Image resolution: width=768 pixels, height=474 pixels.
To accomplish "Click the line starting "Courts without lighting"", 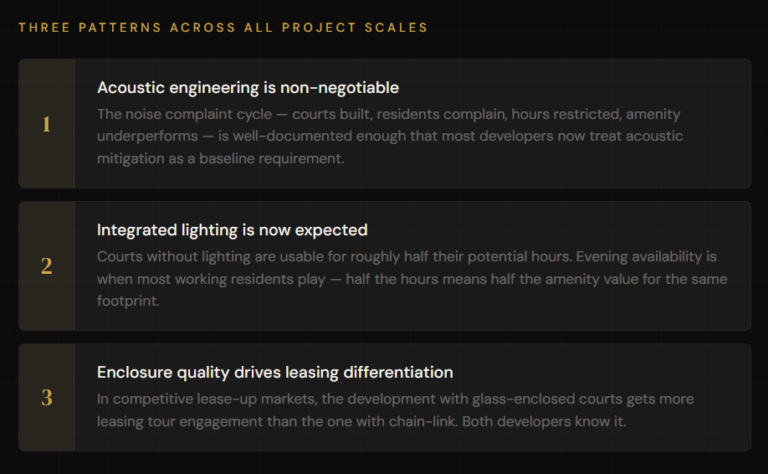I will (x=406, y=256).
